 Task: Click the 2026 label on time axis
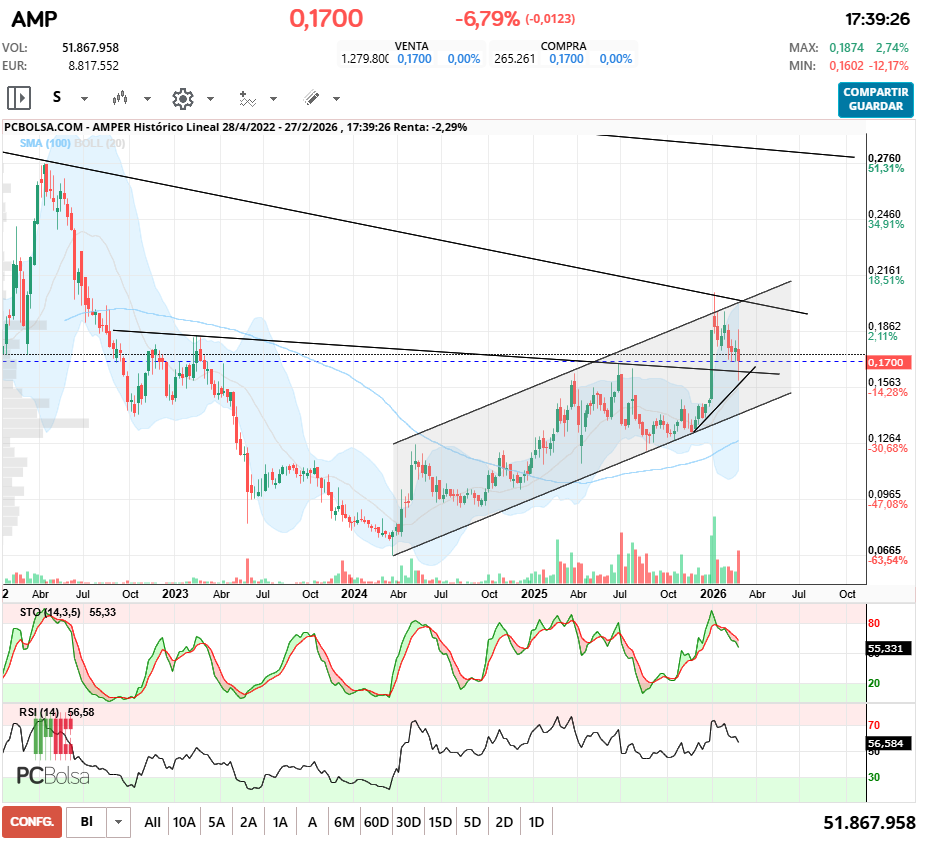713,594
